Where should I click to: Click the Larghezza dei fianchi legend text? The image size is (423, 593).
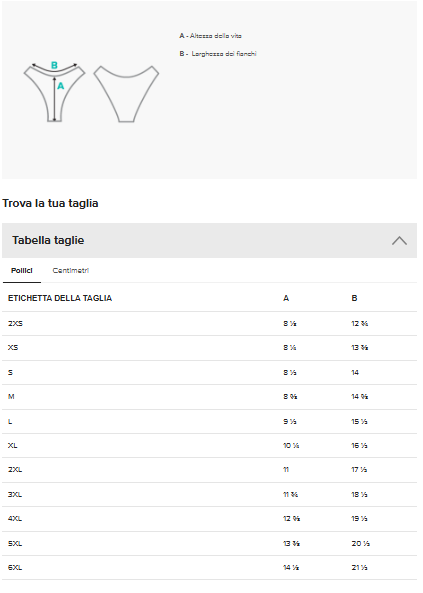tap(220, 54)
